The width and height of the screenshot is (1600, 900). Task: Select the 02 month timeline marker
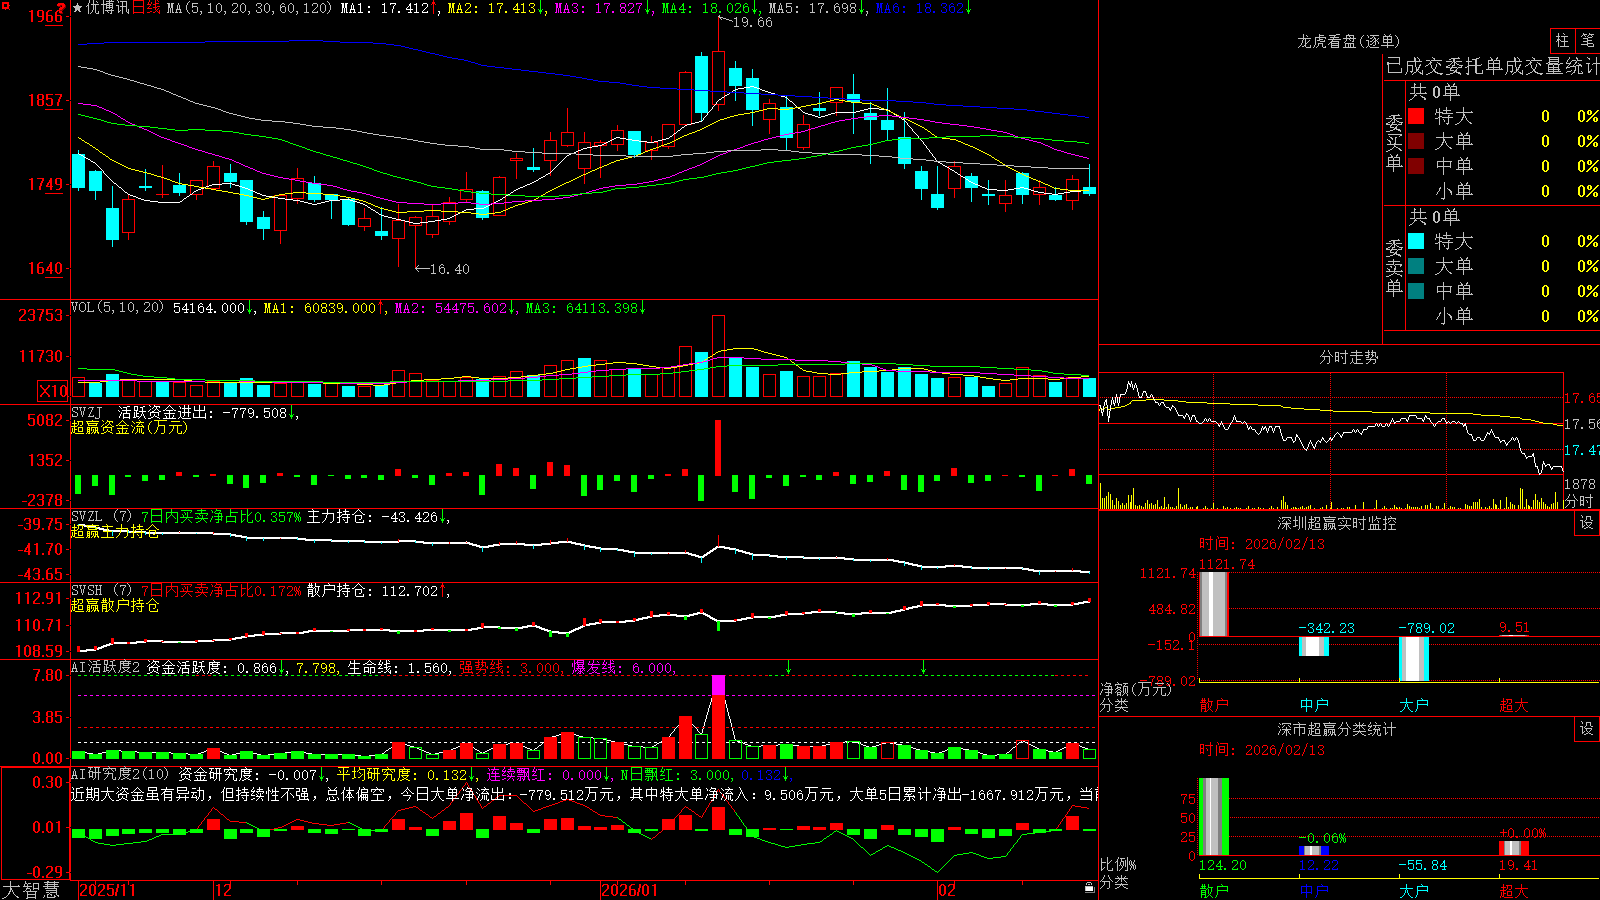click(947, 890)
